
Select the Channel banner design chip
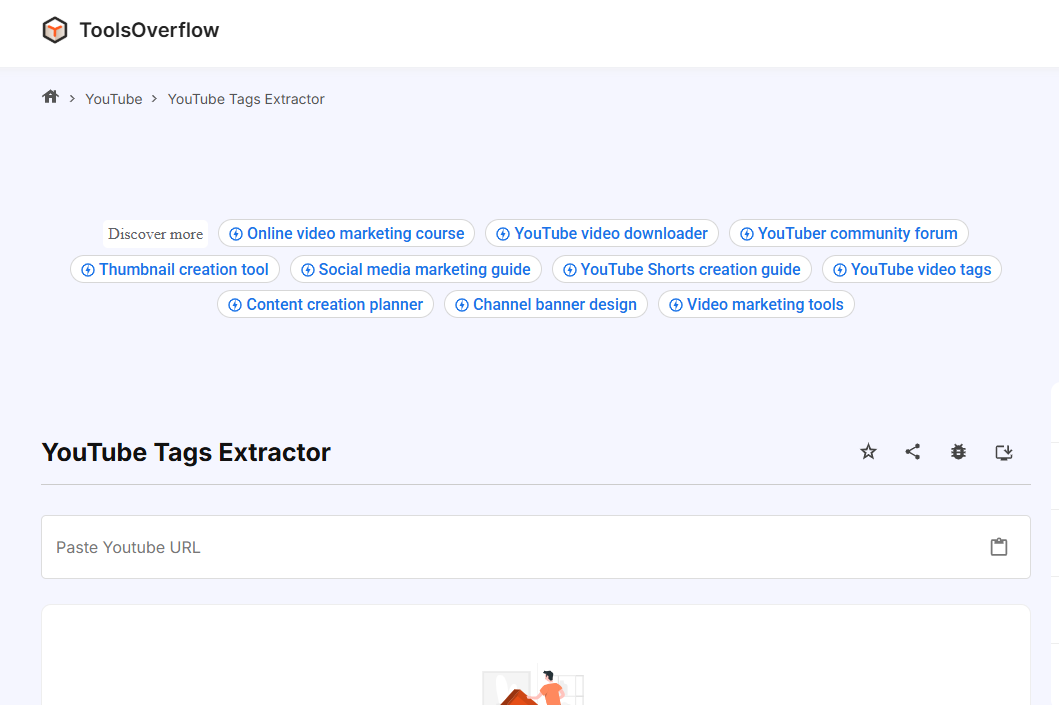(545, 304)
